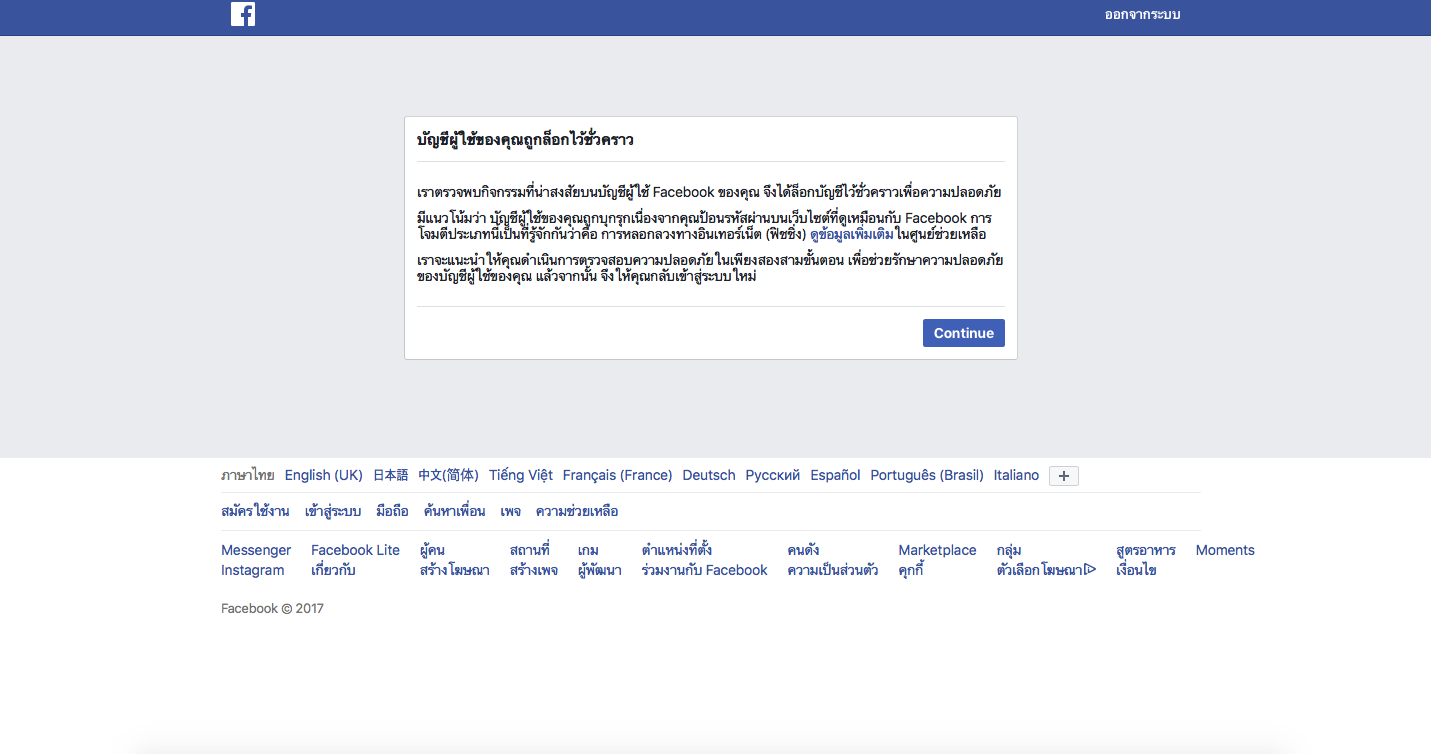Open the เกม games link
Screen dimensions: 1431x754
click(x=589, y=550)
